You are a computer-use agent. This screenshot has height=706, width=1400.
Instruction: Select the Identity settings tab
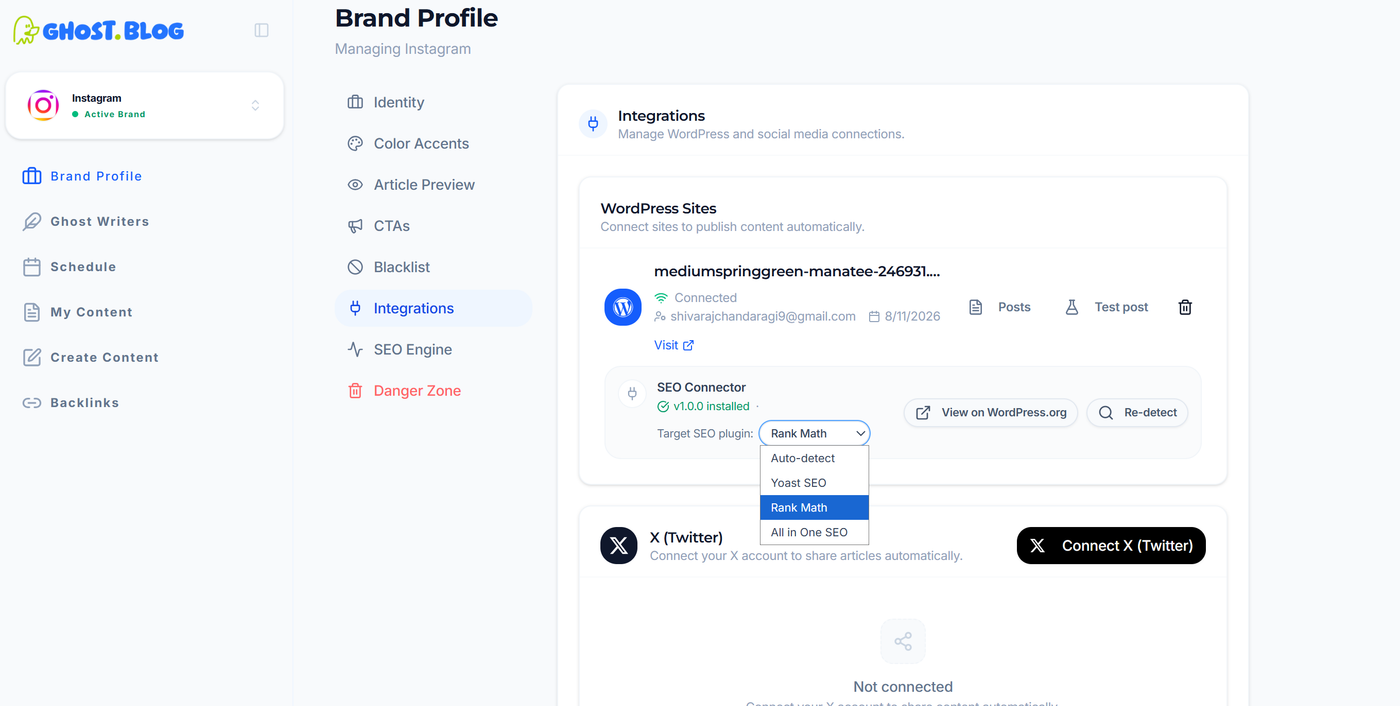[433, 102]
